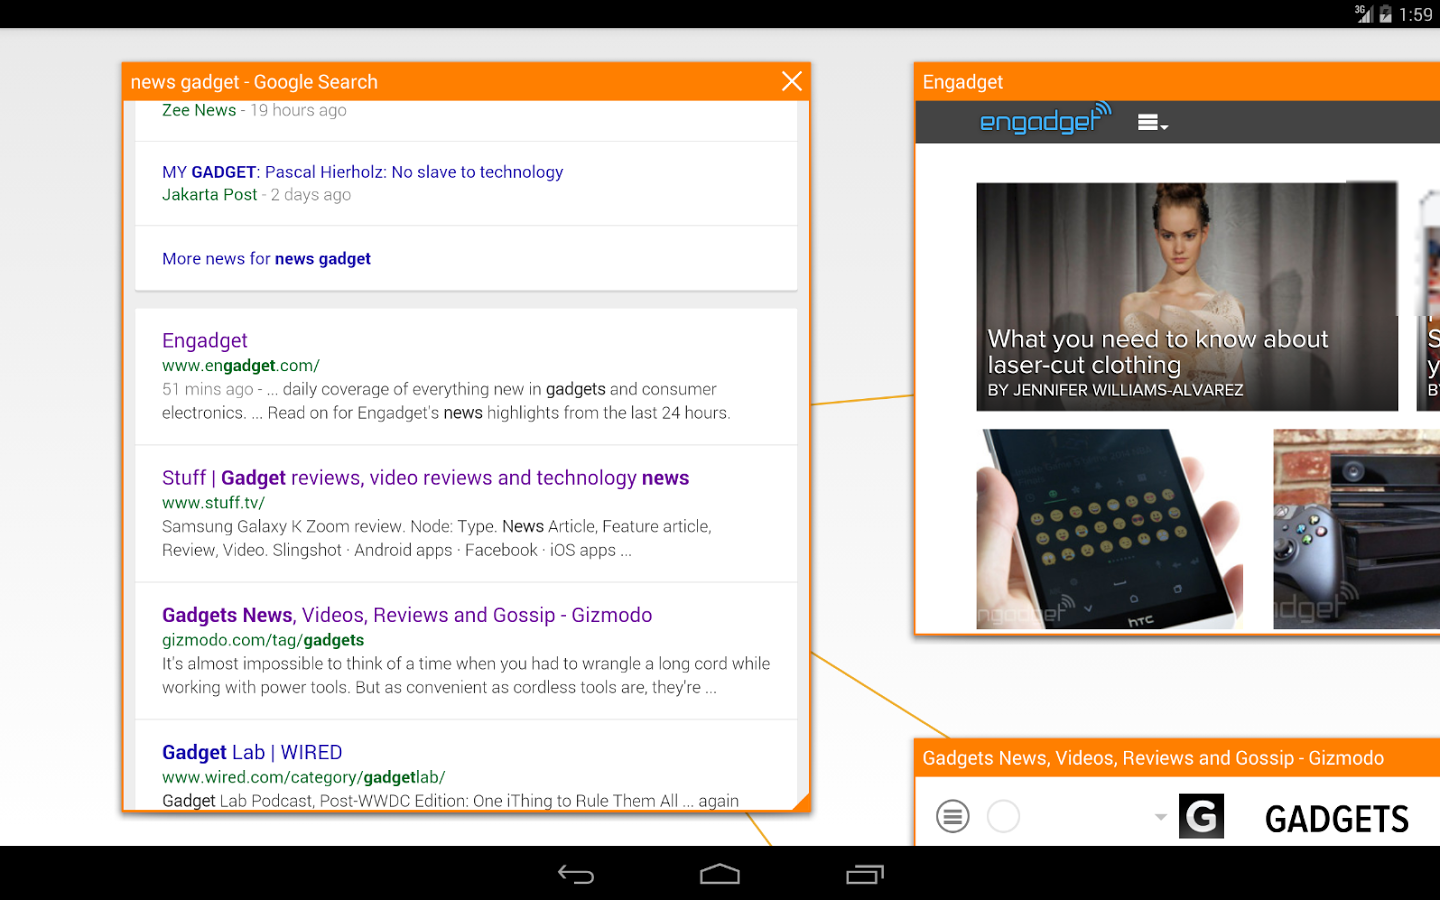Click the 3G signal status icon
1440x900 pixels.
[x=1363, y=14]
